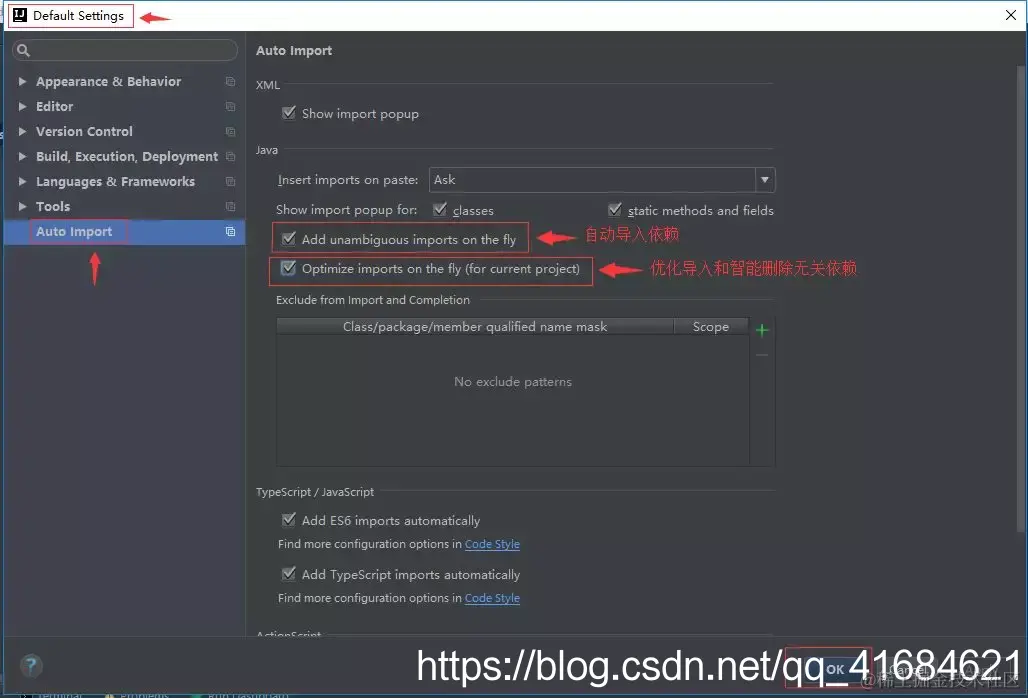Expand the Editor tree section
Viewport: 1028px width, 698px height.
[22, 106]
